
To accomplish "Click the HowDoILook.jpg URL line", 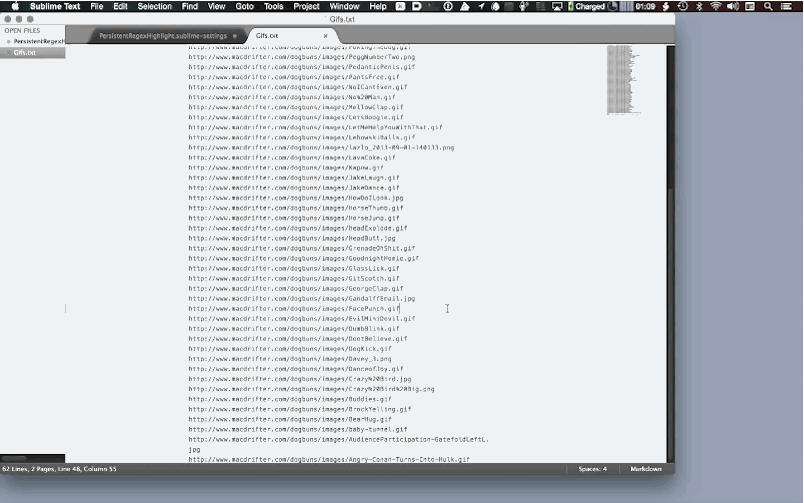I will tap(296, 198).
